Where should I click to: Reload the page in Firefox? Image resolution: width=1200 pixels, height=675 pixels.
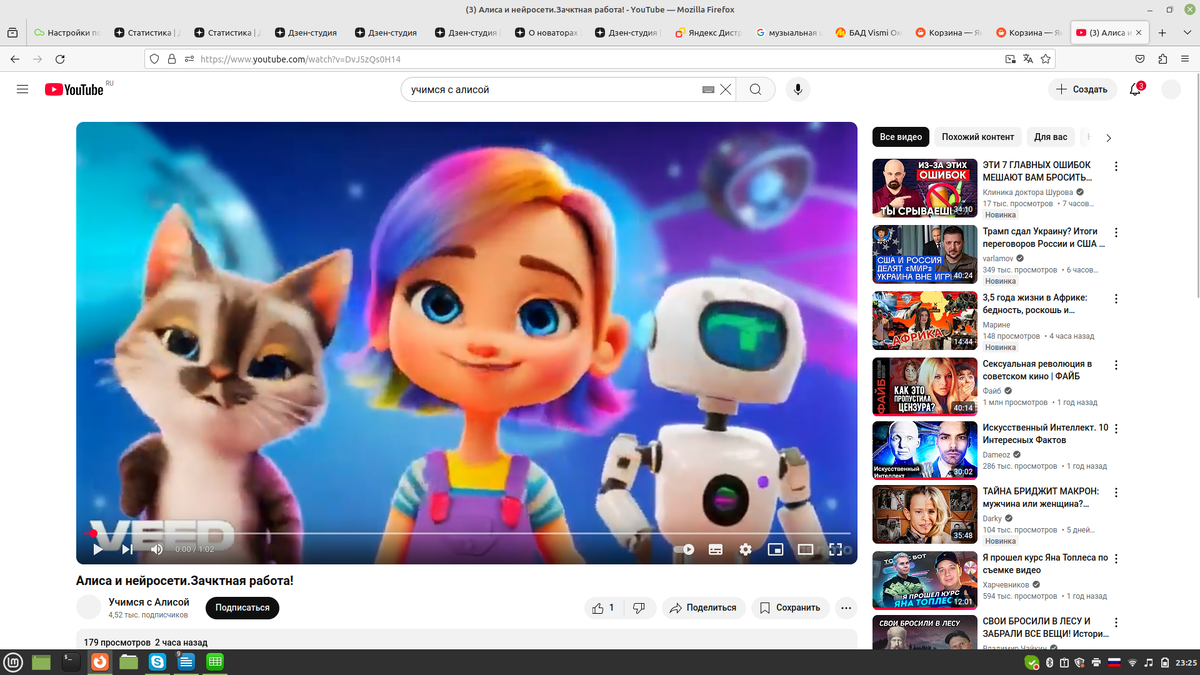(60, 59)
